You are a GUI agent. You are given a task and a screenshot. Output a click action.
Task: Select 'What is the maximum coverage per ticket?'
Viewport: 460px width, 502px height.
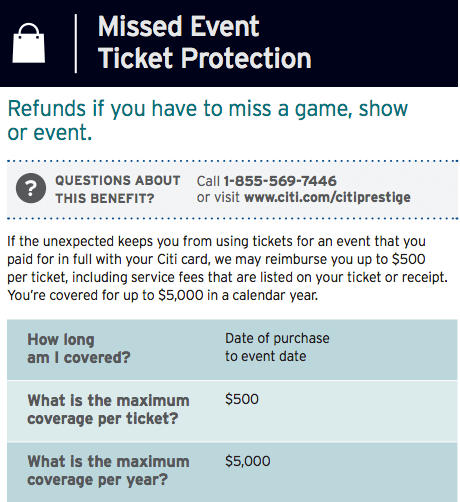108,409
